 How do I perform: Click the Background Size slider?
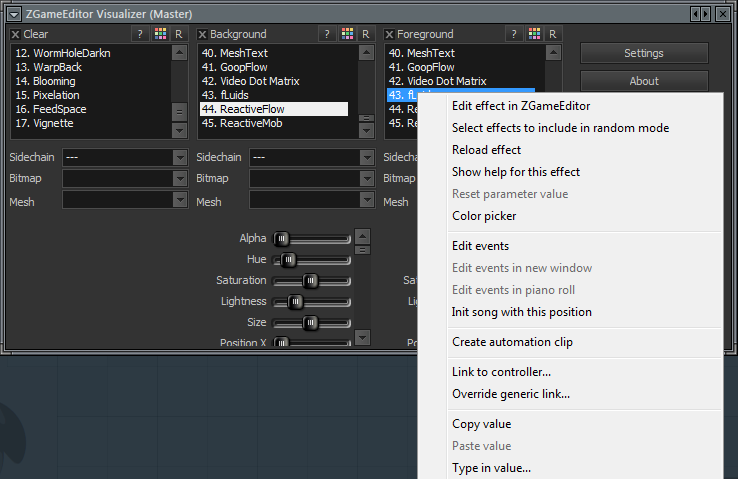(x=312, y=323)
